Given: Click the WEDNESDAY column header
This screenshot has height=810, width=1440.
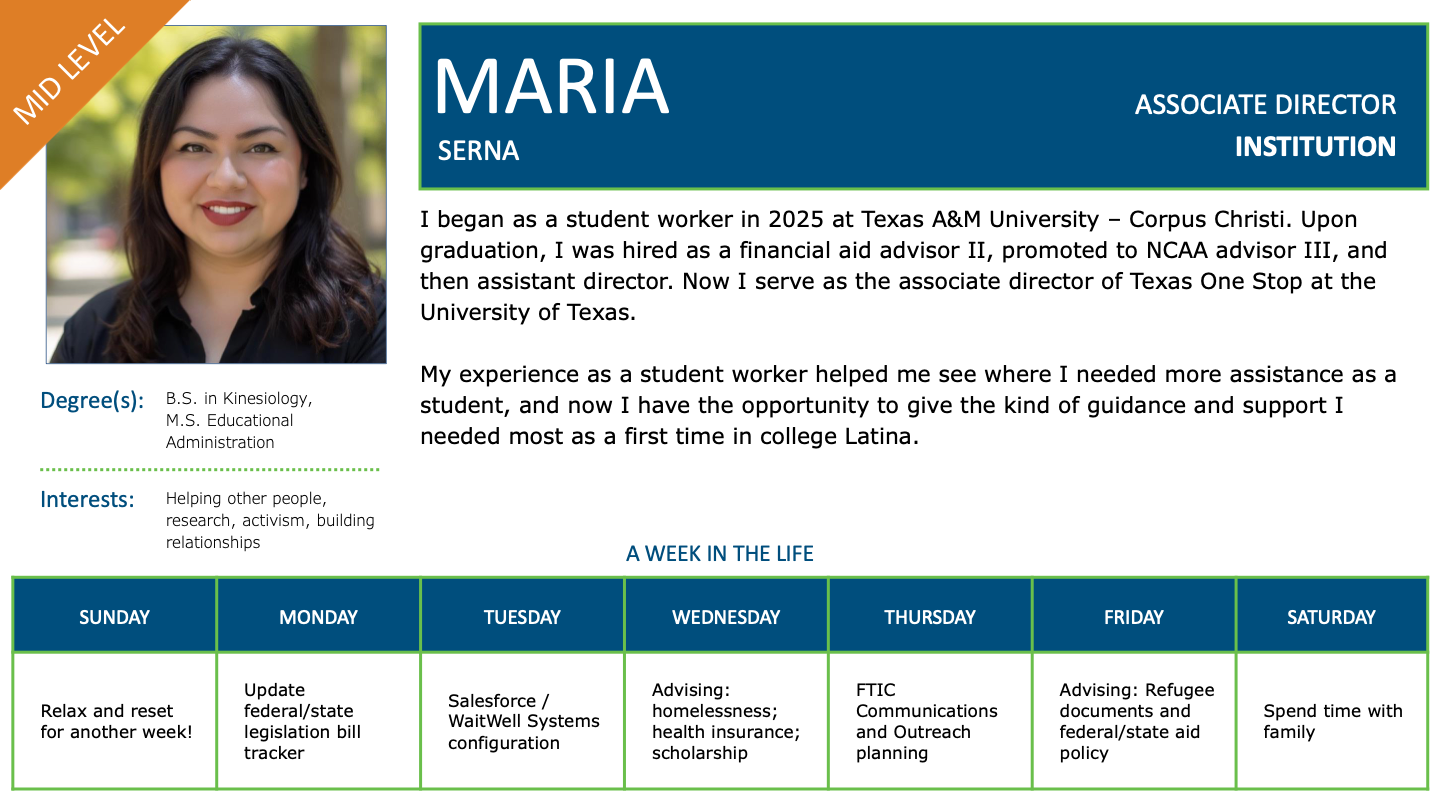Looking at the screenshot, I should 727,616.
